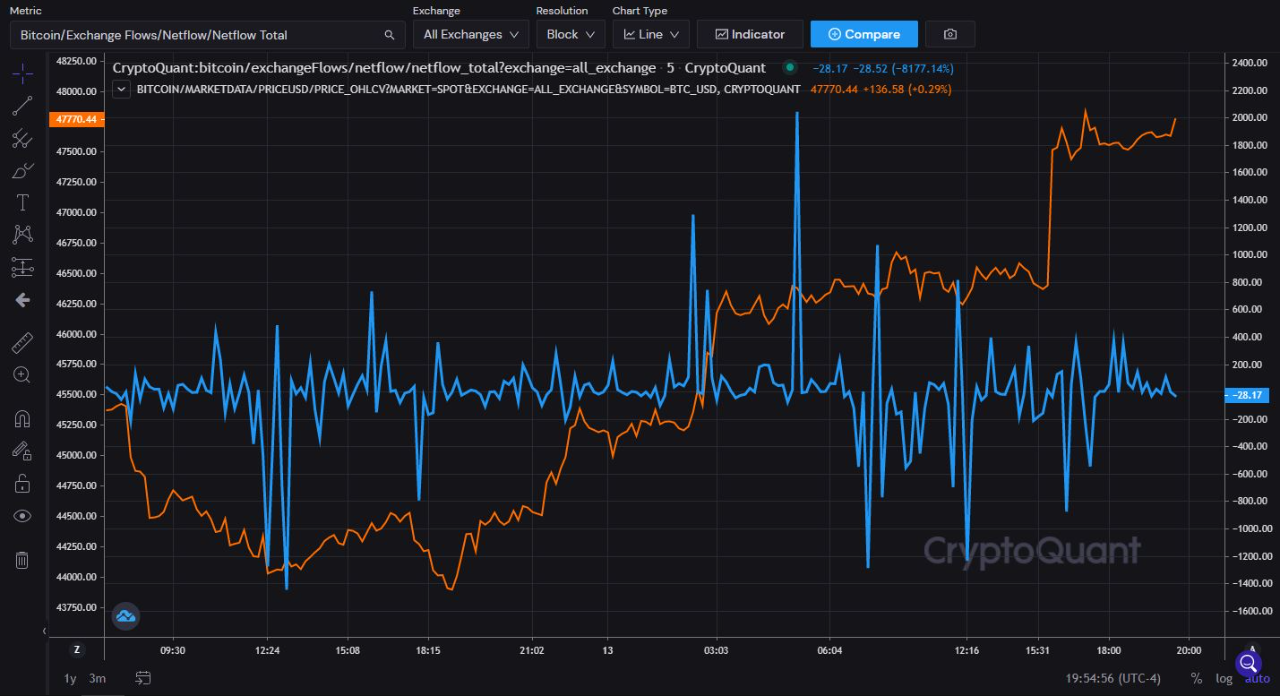Select the text annotation tool
The height and width of the screenshot is (696, 1280).
21,202
